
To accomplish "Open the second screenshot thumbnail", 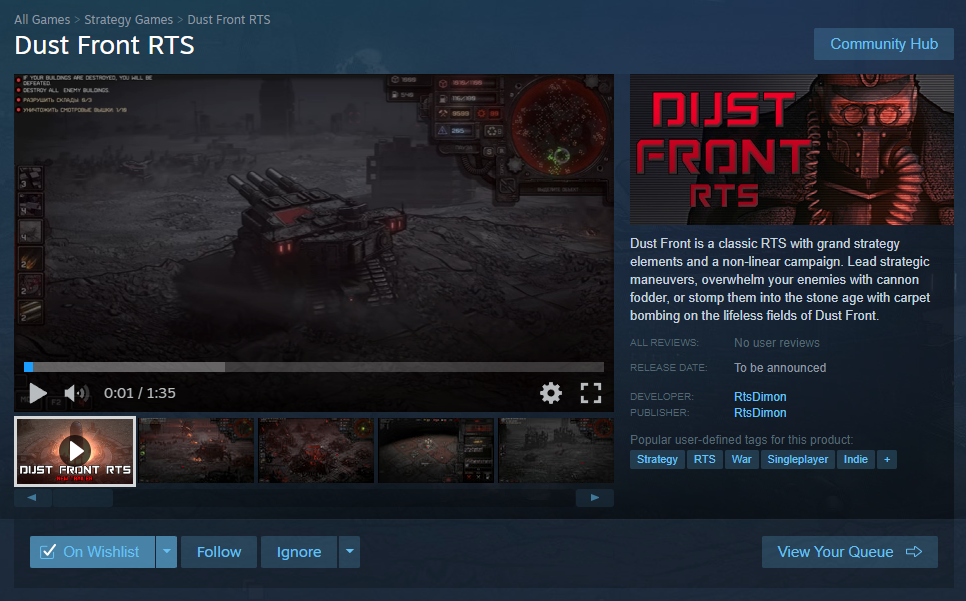I will (196, 450).
